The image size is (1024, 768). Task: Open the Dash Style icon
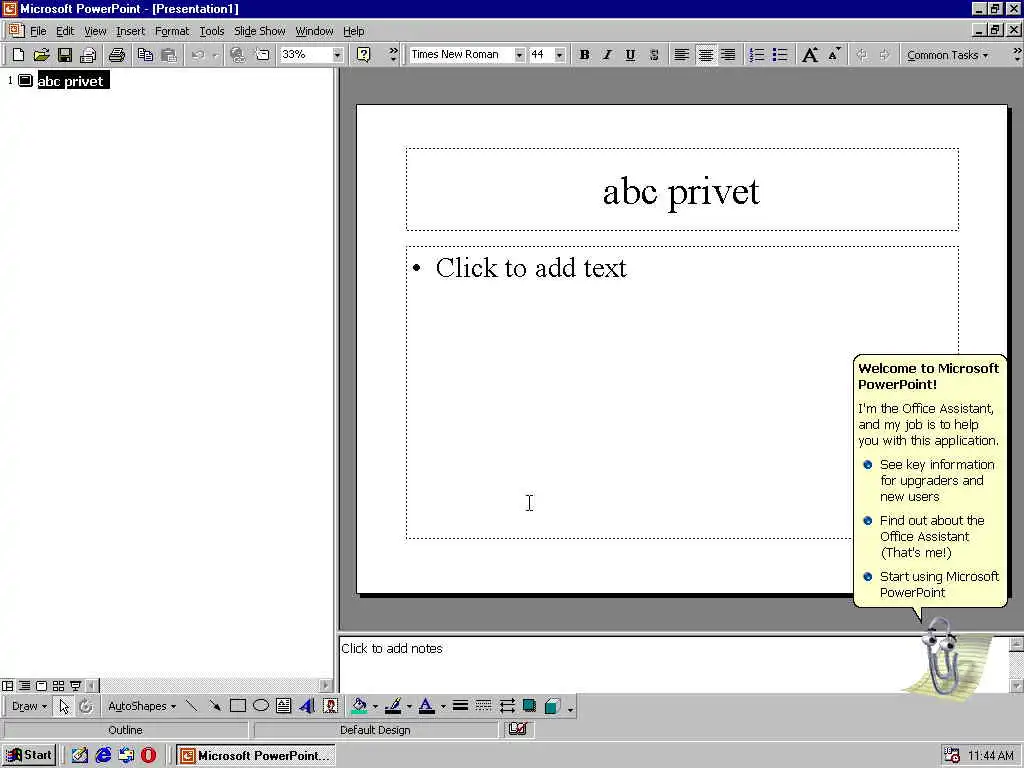tap(483, 706)
